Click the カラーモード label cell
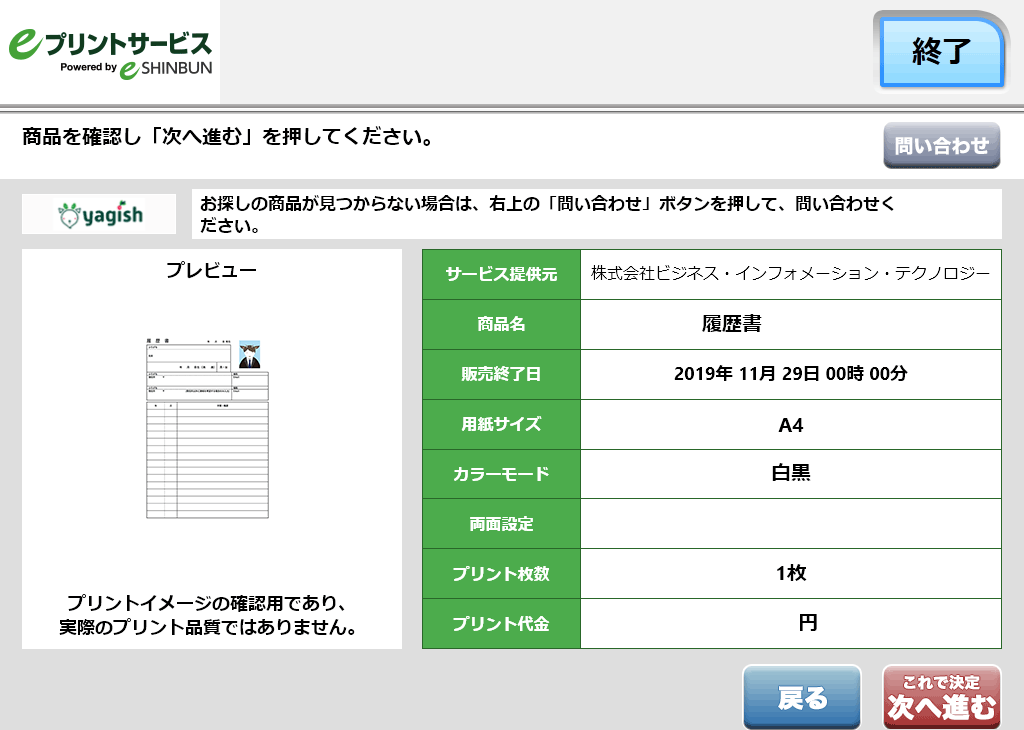This screenshot has width=1024, height=730. [x=502, y=474]
